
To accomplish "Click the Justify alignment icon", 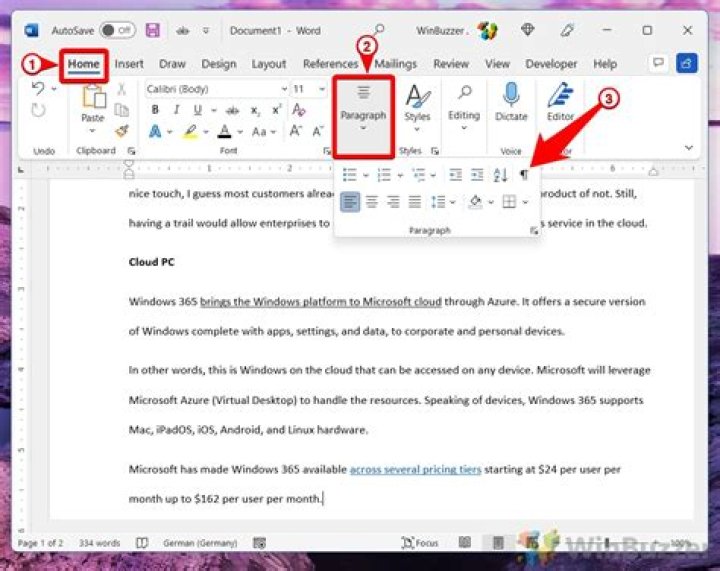I will coord(415,202).
